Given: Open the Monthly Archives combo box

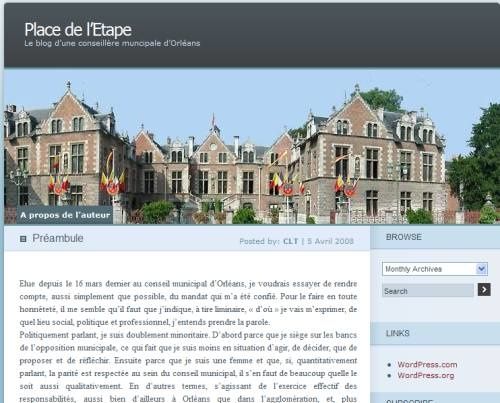Looking at the screenshot, I should pos(435,269).
